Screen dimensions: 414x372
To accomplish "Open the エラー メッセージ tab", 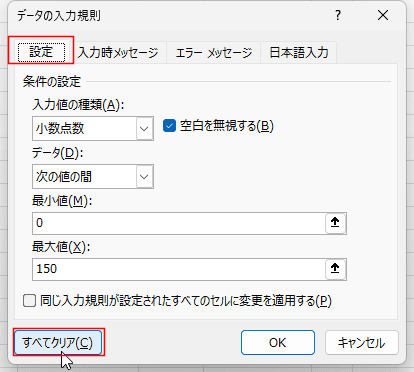I will (214, 52).
